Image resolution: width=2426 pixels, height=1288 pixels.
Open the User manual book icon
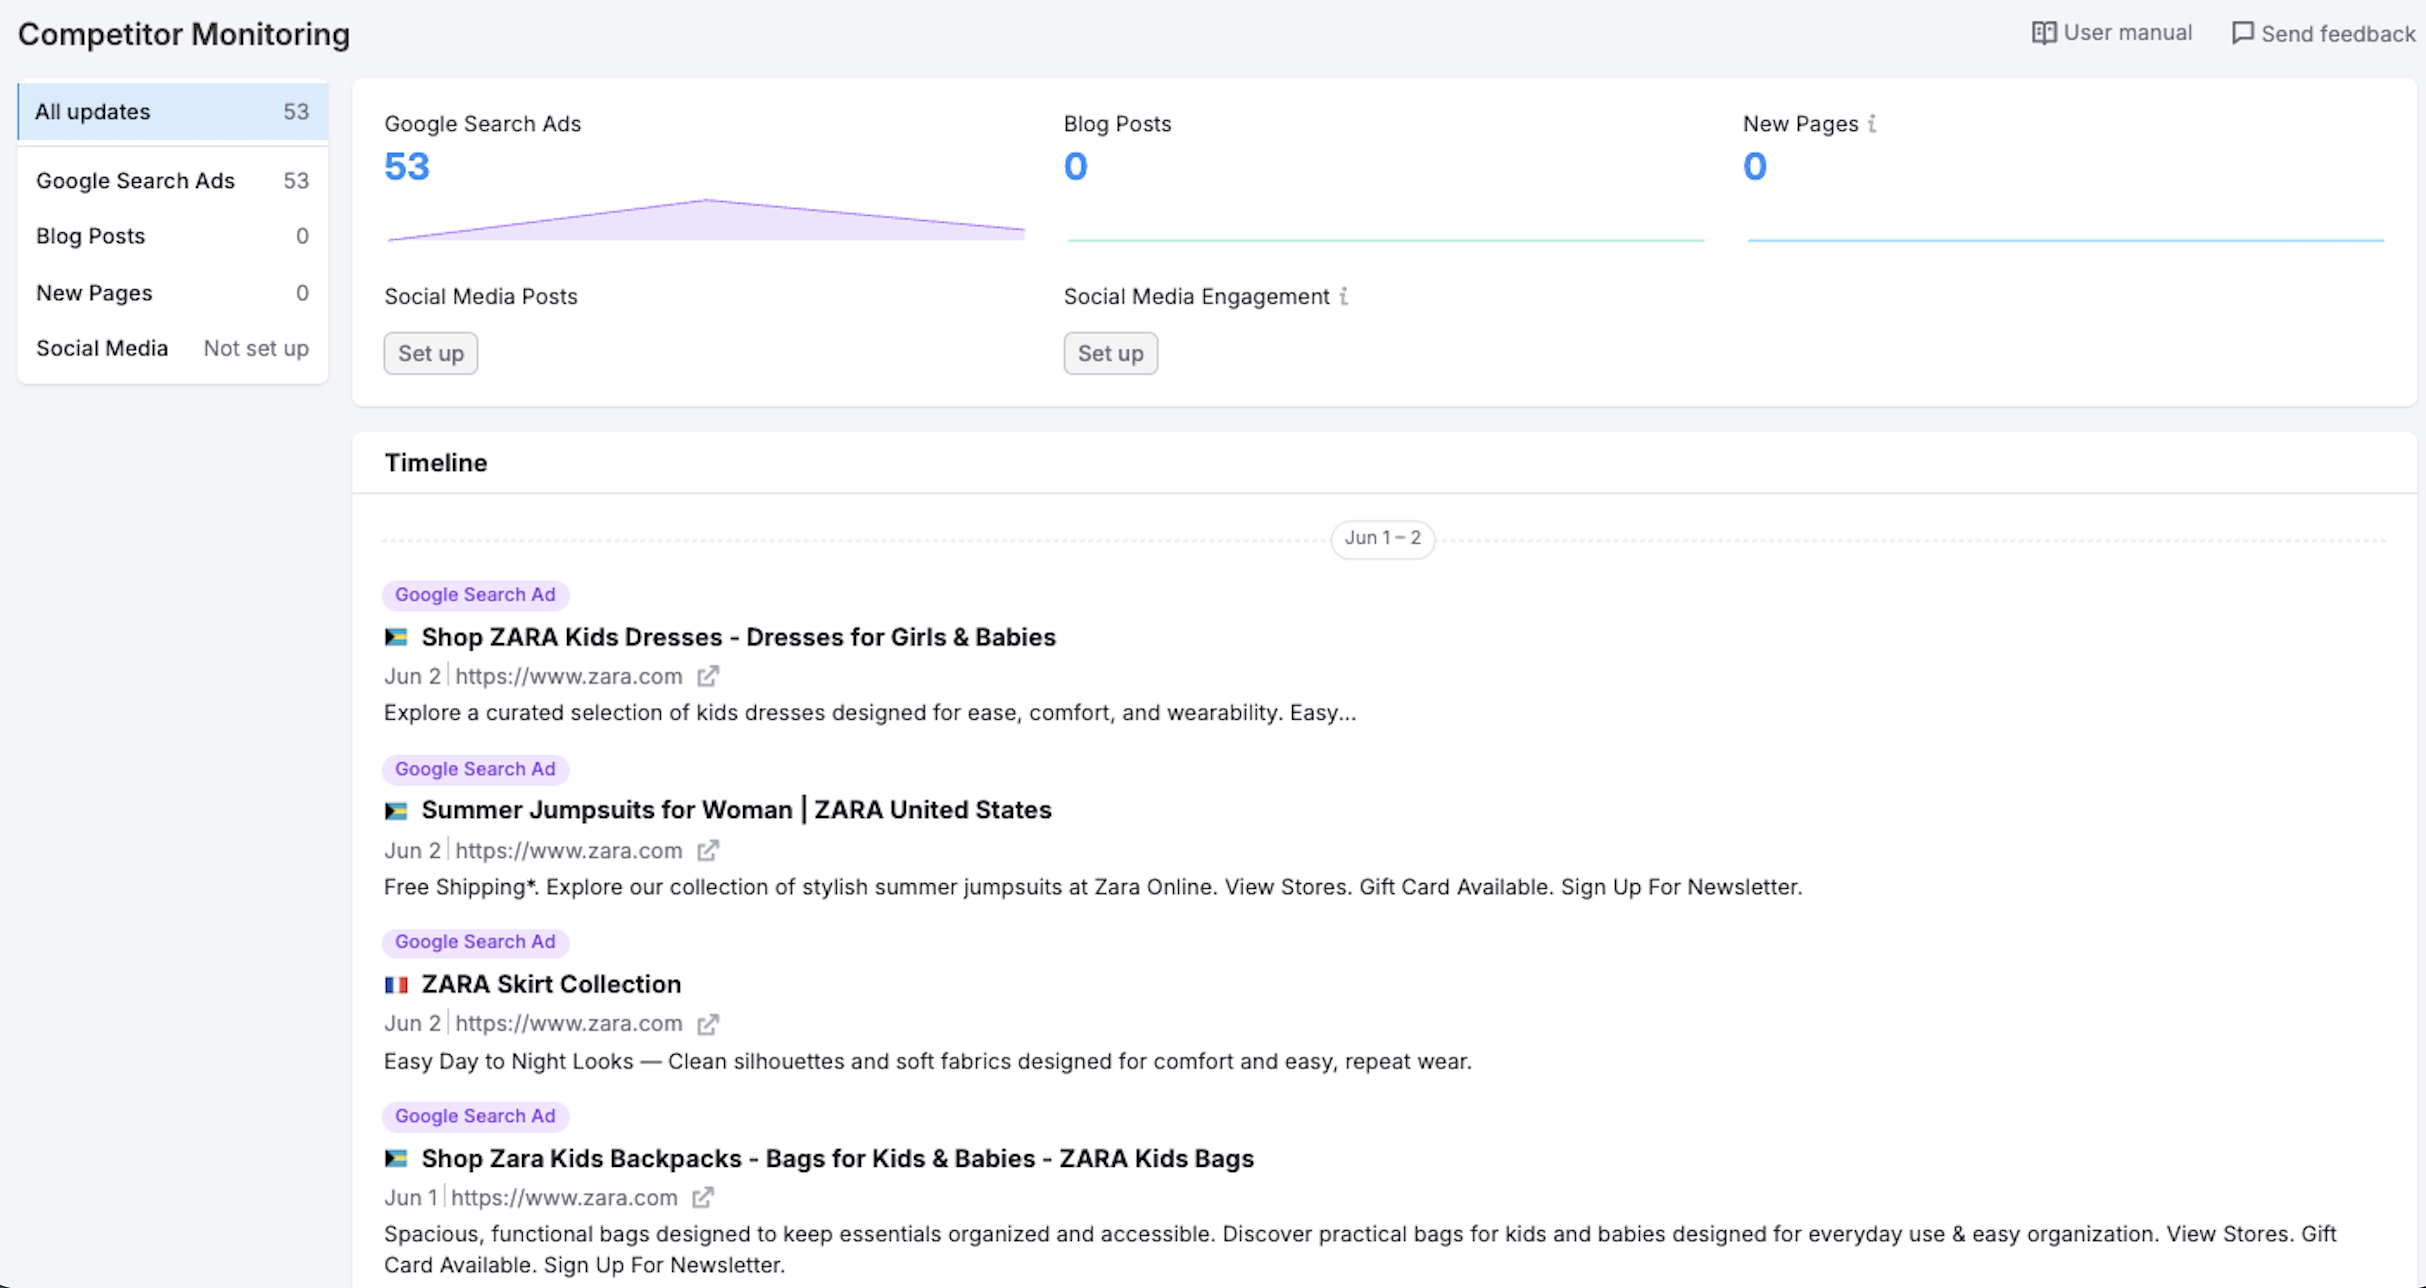pos(2044,33)
